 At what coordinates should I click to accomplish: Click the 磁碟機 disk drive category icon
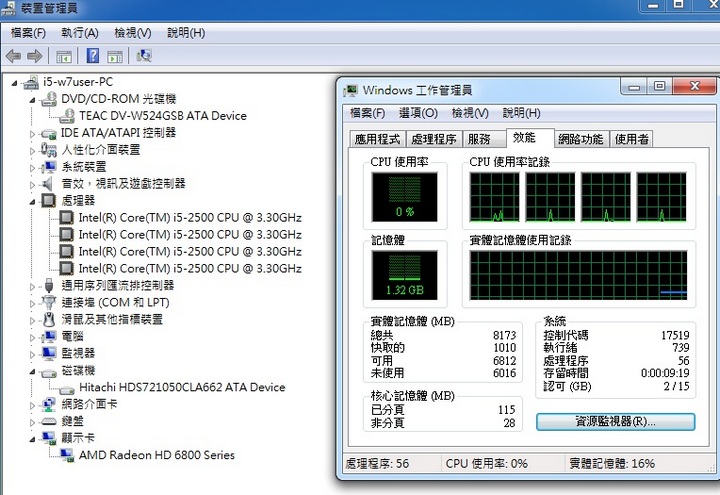(x=49, y=372)
